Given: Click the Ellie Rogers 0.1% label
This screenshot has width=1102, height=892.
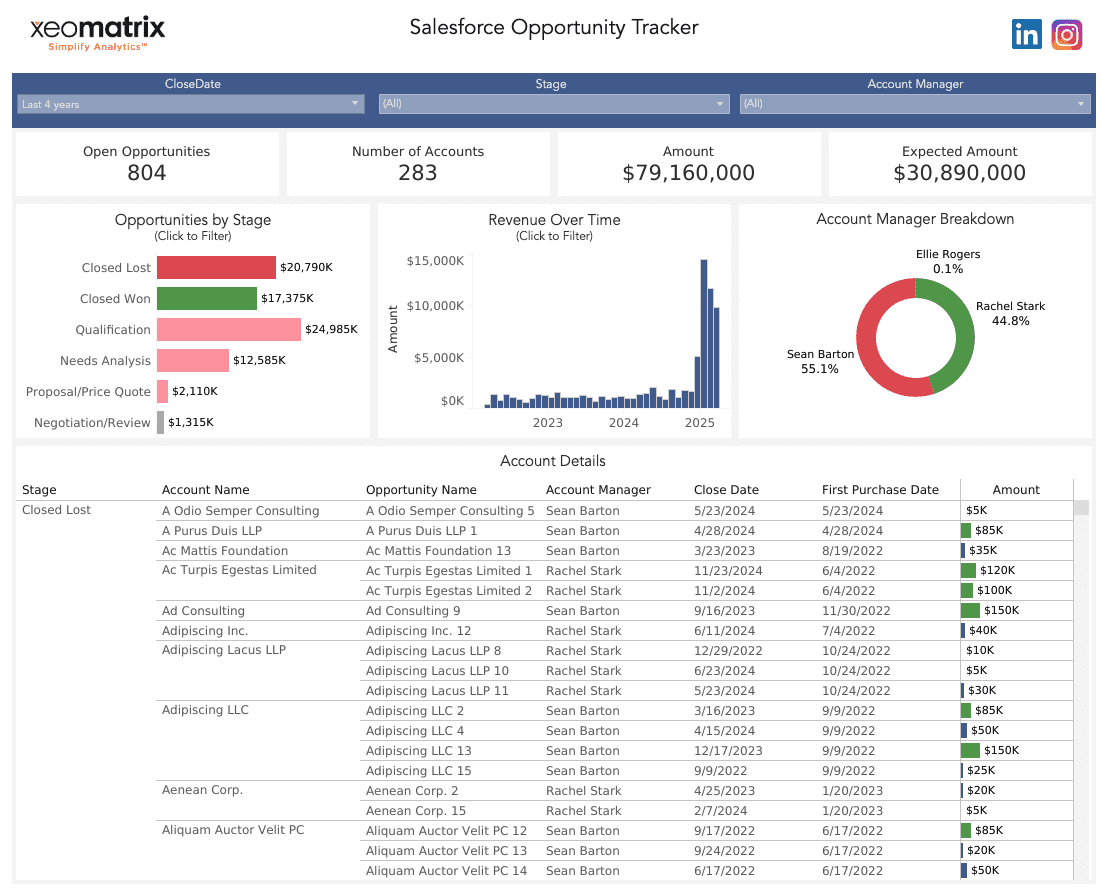Looking at the screenshot, I should tap(947, 261).
